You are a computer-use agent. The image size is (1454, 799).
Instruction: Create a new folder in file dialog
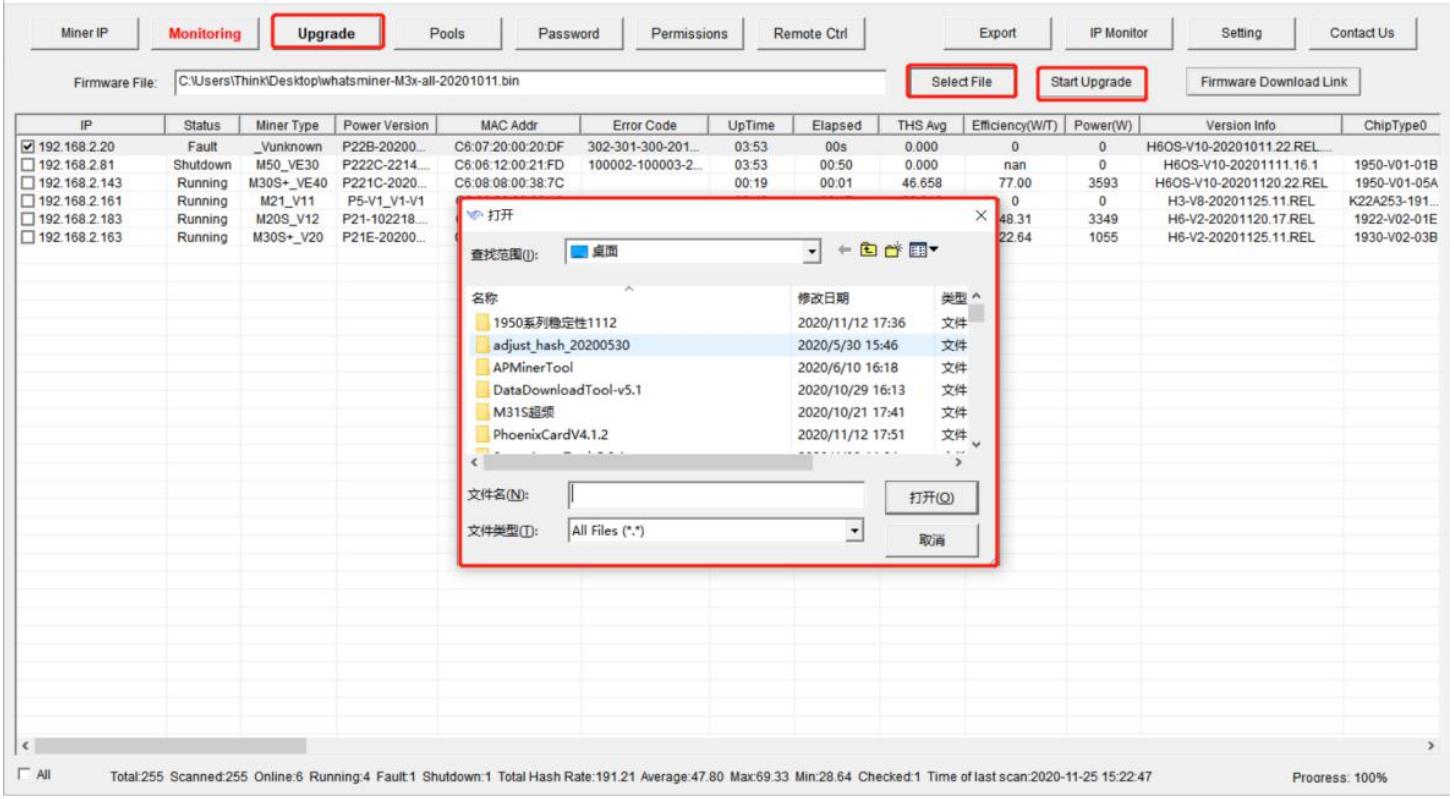(x=892, y=250)
